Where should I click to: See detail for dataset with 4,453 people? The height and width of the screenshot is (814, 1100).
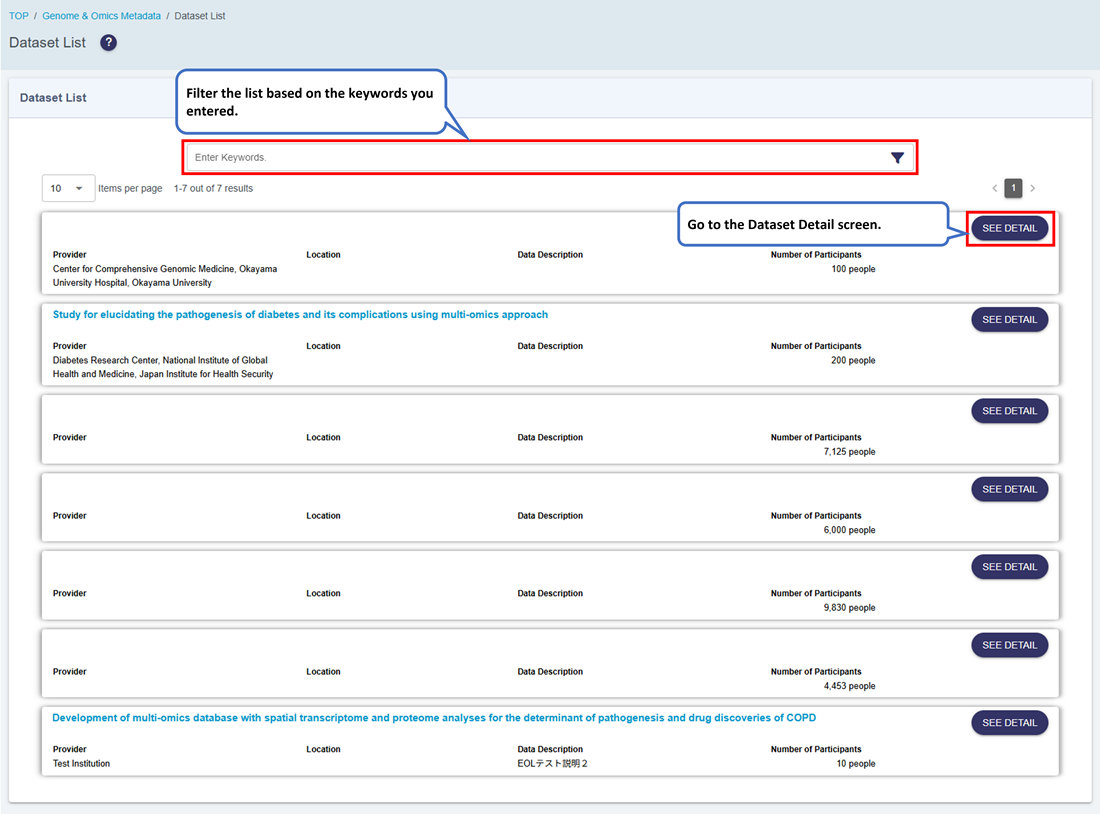click(x=1009, y=645)
